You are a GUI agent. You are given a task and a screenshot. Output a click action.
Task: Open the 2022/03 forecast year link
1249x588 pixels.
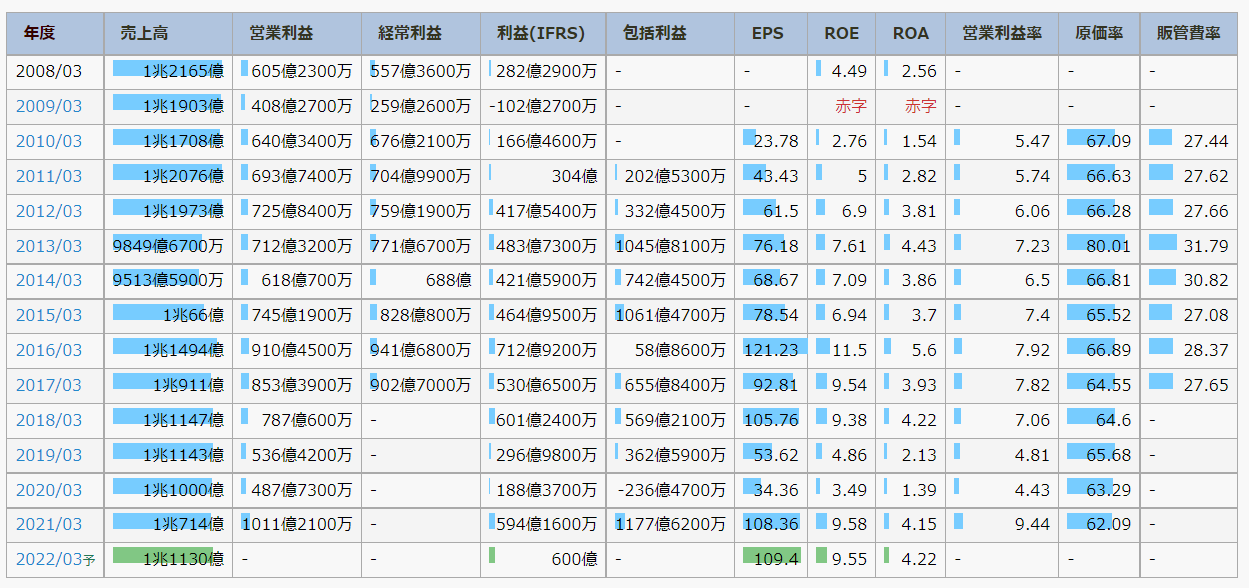pos(55,559)
